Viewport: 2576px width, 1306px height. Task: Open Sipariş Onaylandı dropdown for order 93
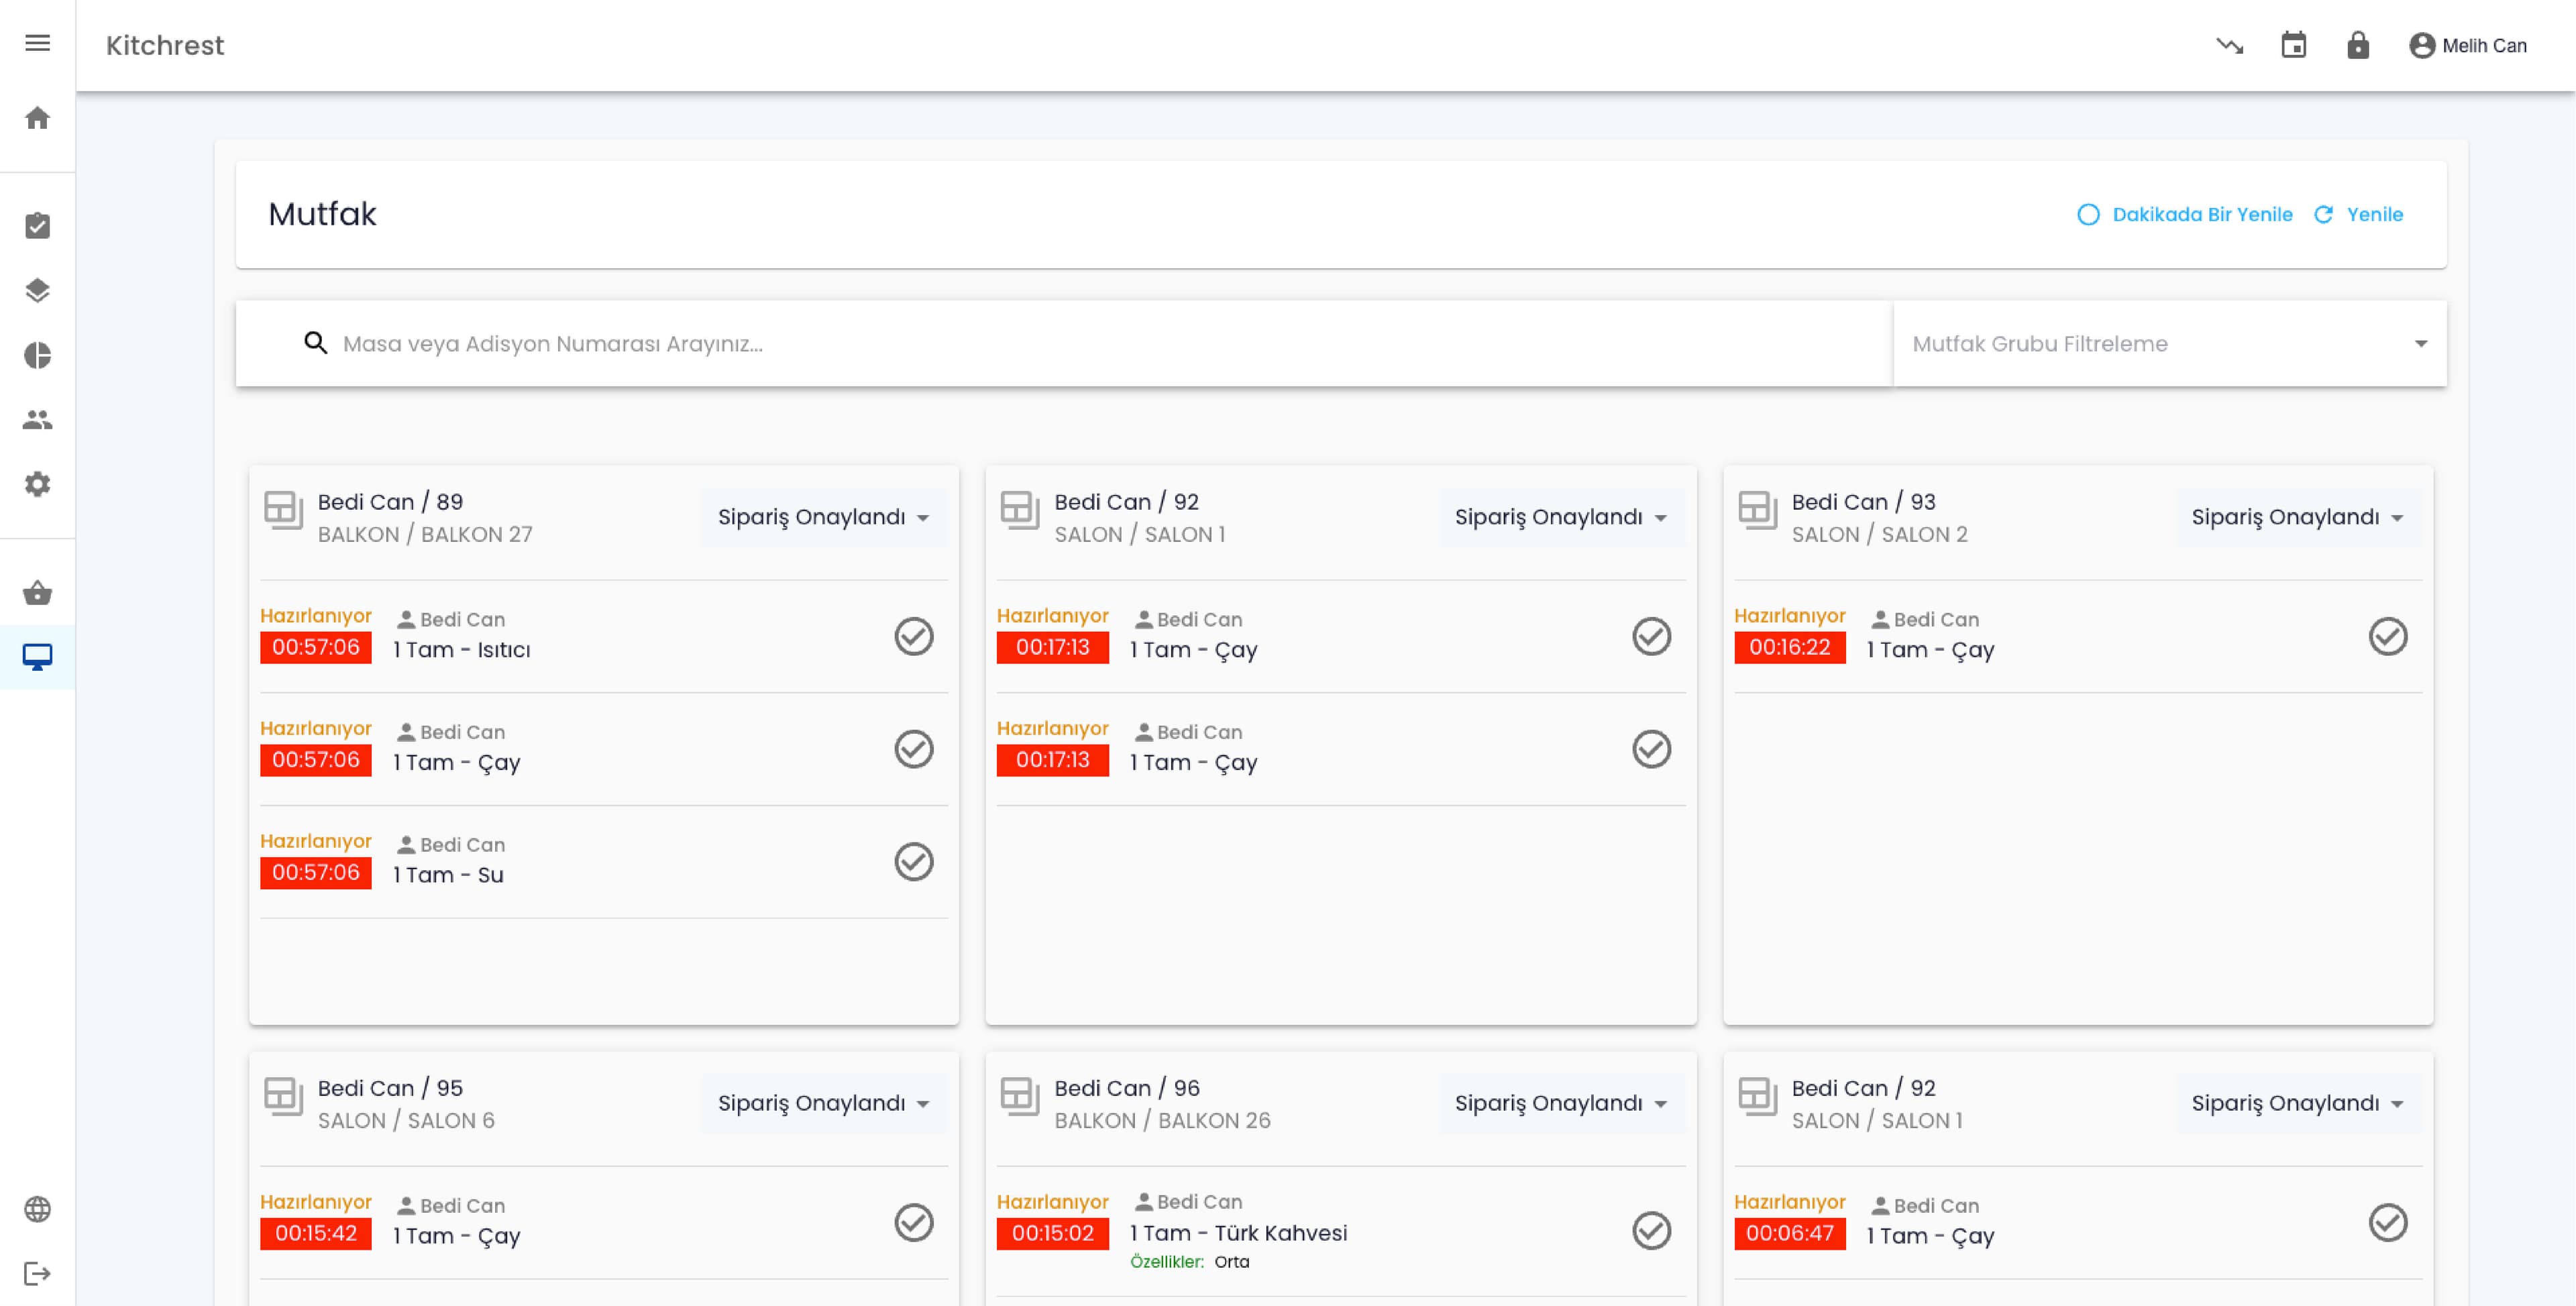2297,517
